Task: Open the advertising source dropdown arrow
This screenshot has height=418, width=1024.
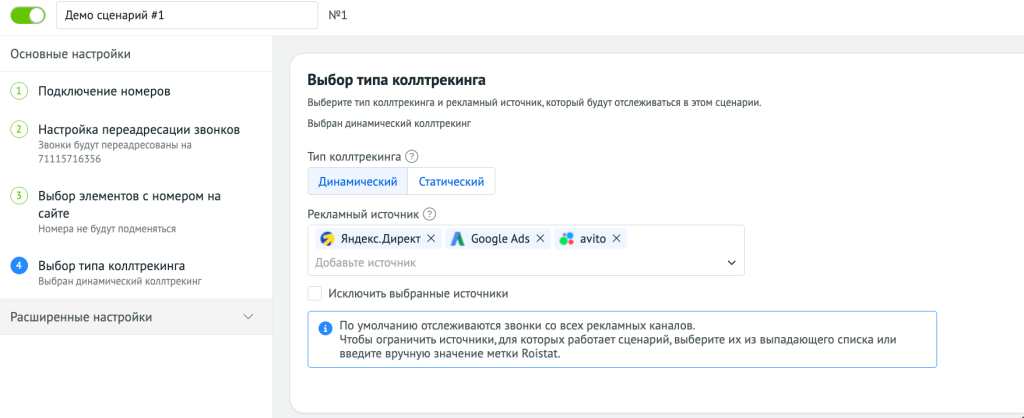Action: [731, 263]
